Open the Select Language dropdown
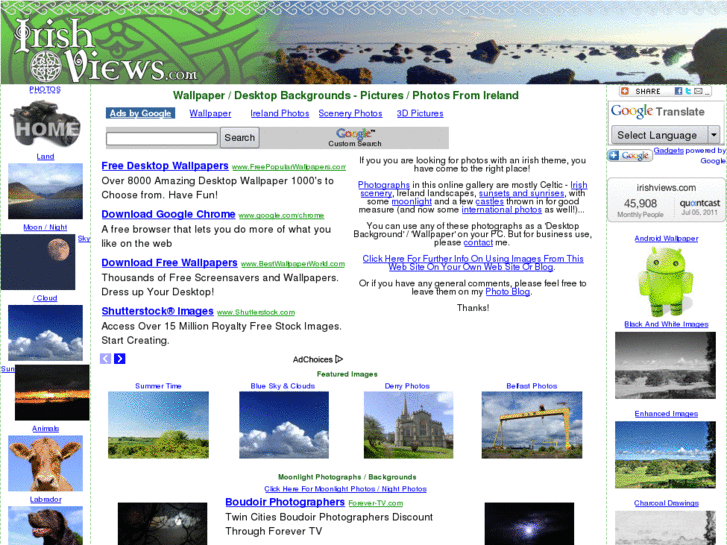 [666, 135]
